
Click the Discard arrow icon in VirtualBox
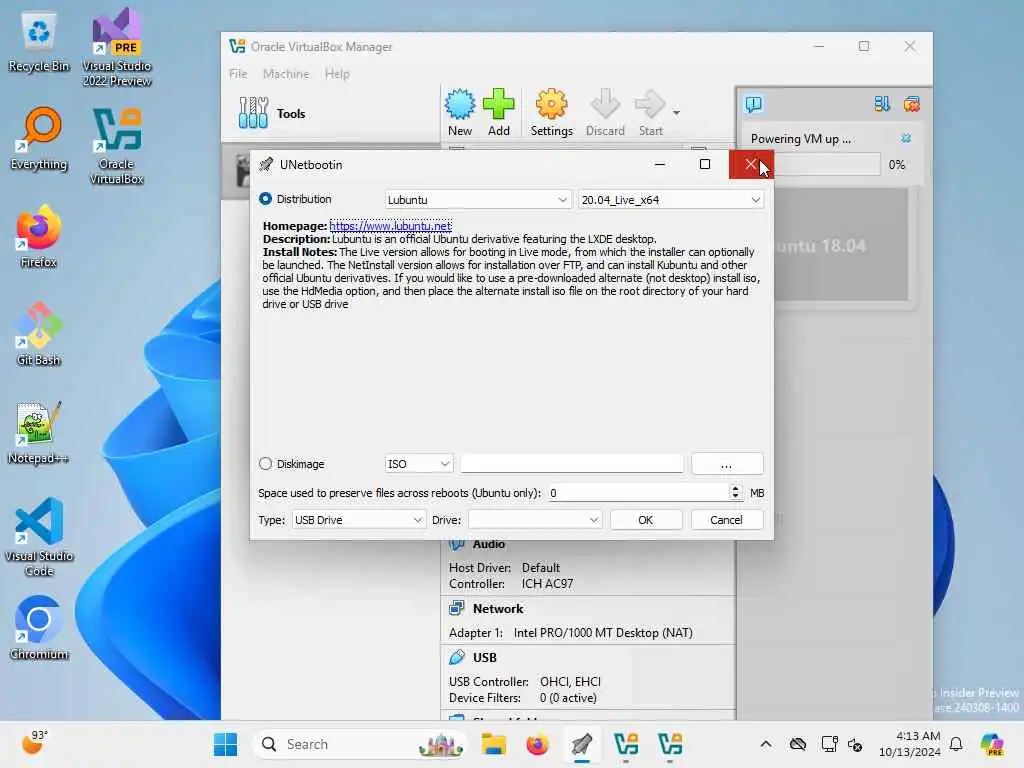click(605, 112)
